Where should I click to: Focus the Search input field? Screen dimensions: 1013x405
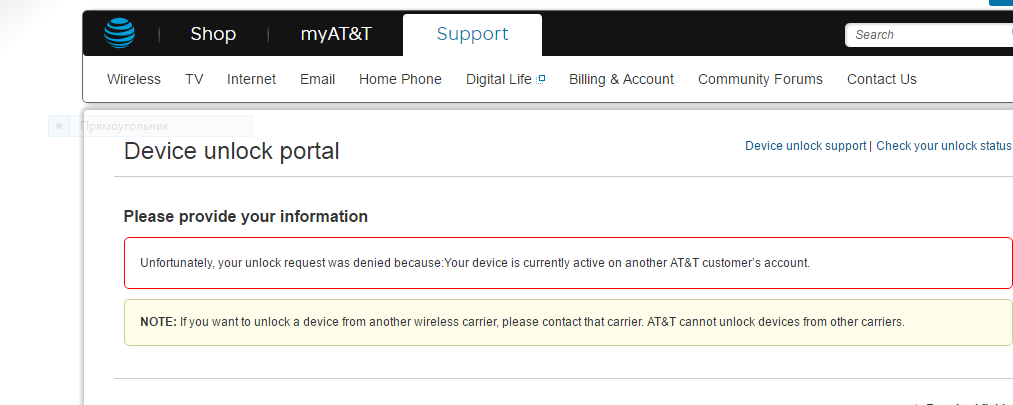tap(925, 35)
